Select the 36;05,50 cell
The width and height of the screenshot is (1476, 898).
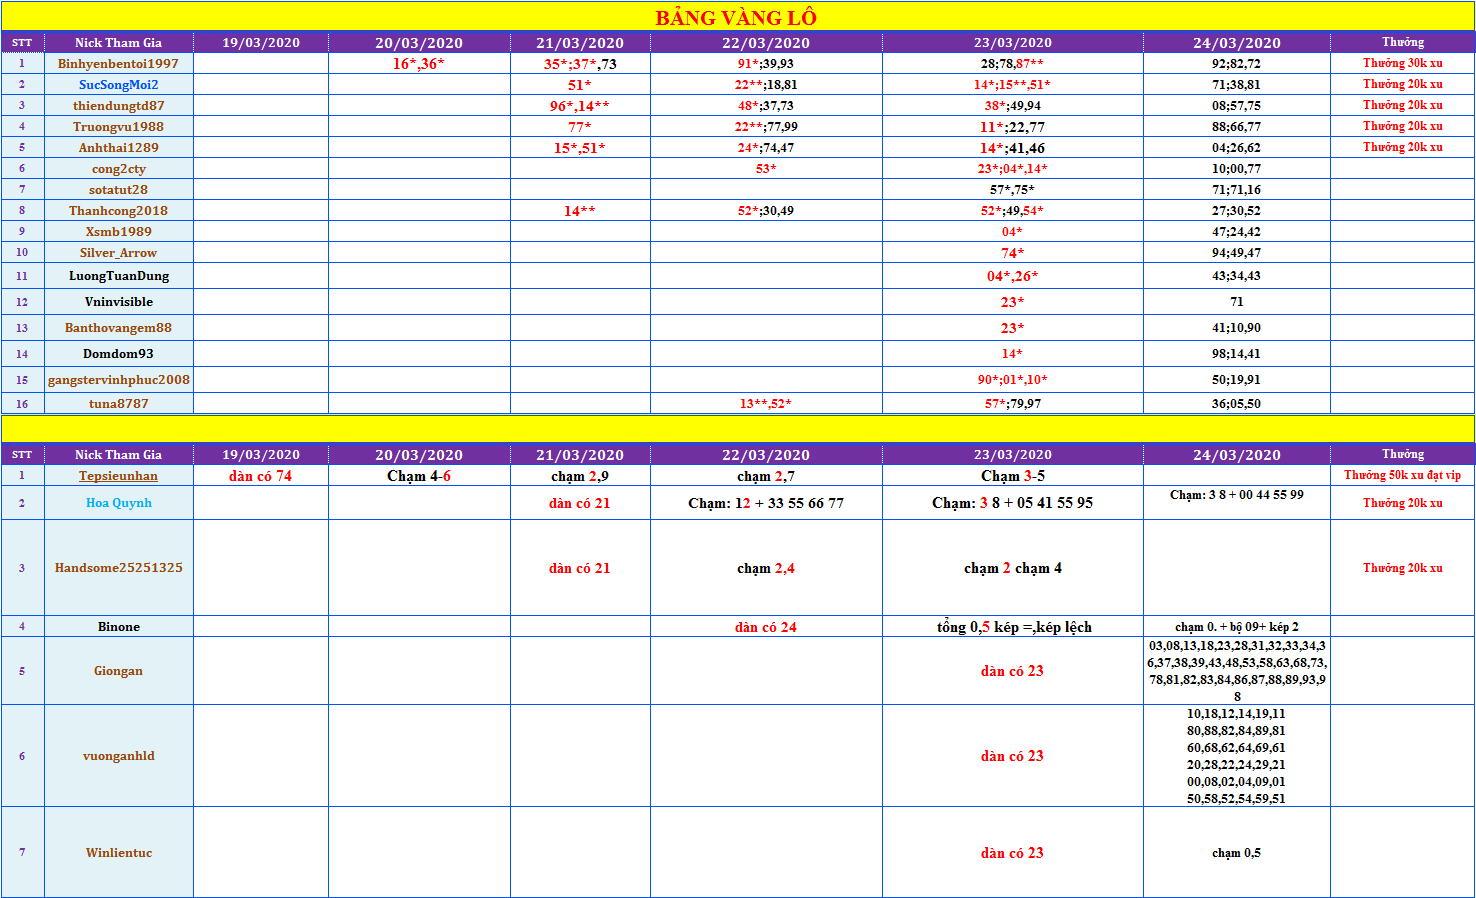1236,403
